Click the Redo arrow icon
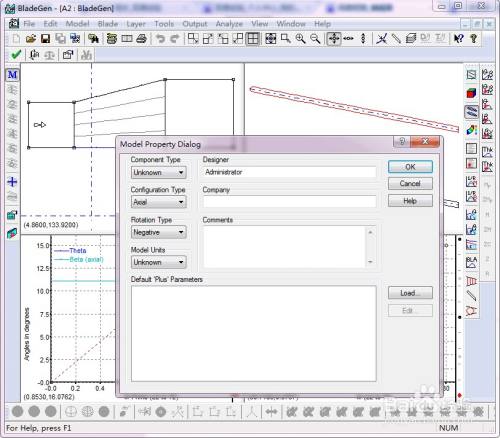 (x=175, y=39)
